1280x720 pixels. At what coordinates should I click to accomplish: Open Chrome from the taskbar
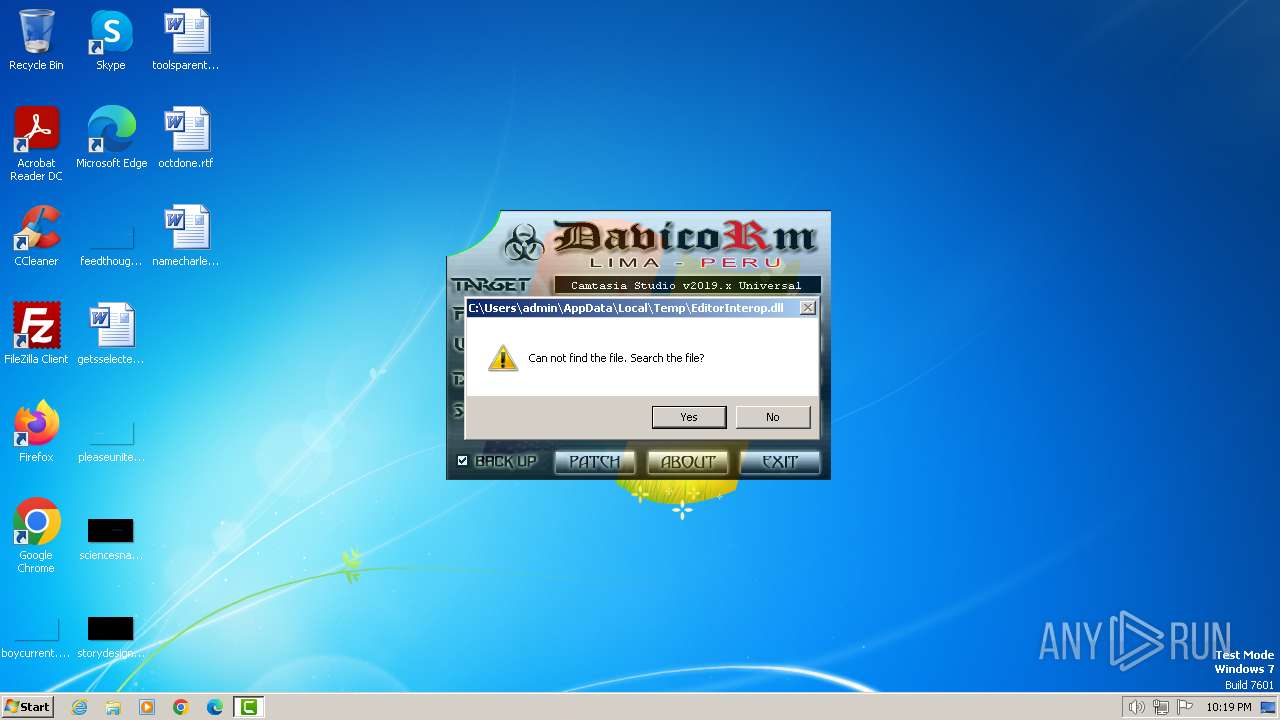tap(181, 707)
